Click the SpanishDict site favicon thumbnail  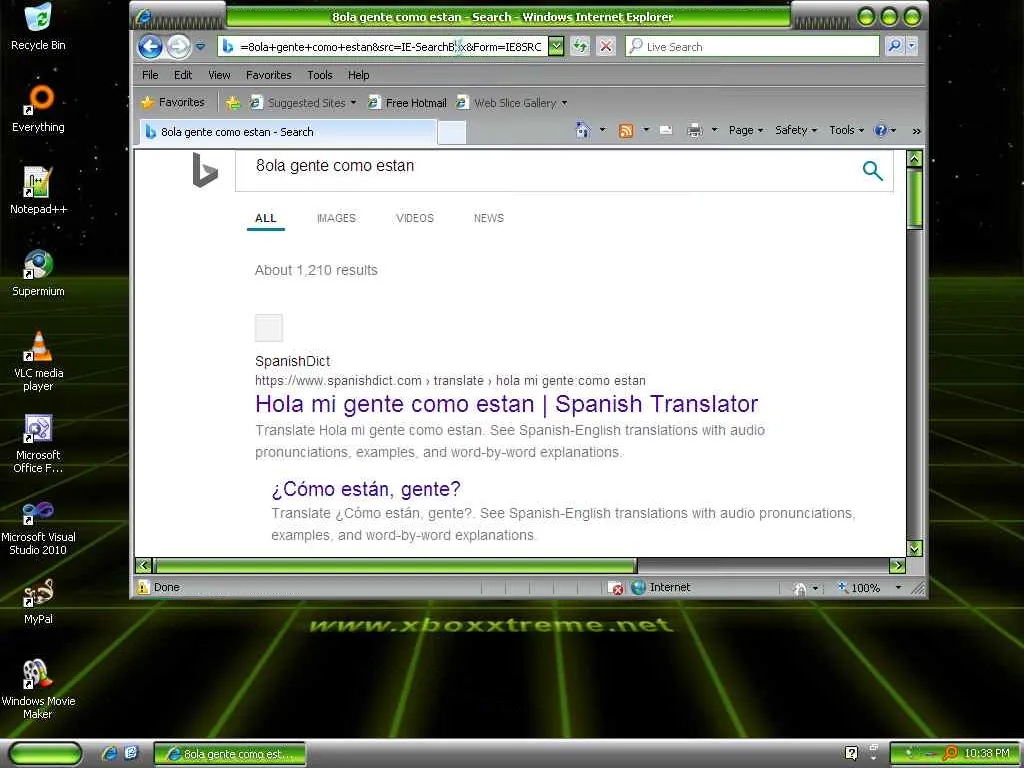click(x=268, y=328)
